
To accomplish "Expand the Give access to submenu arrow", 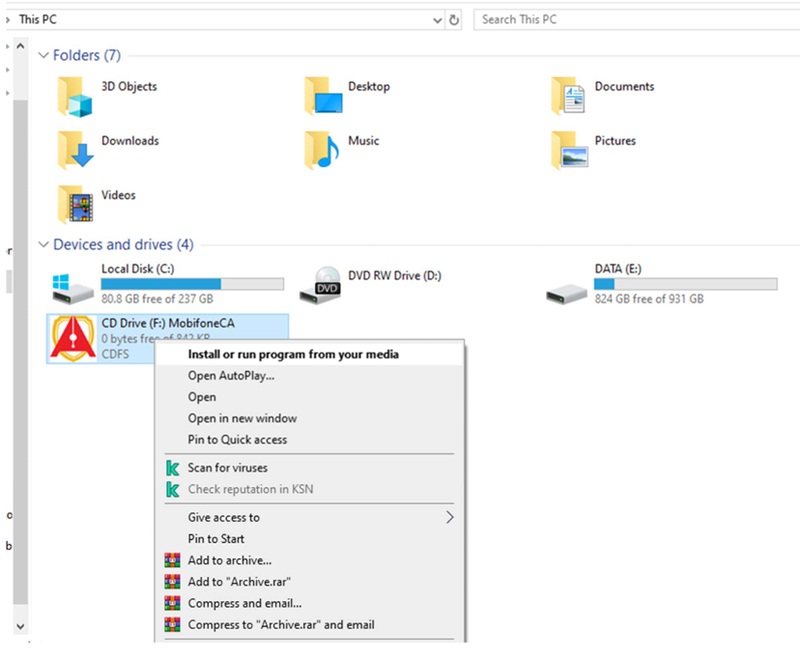I will point(449,517).
